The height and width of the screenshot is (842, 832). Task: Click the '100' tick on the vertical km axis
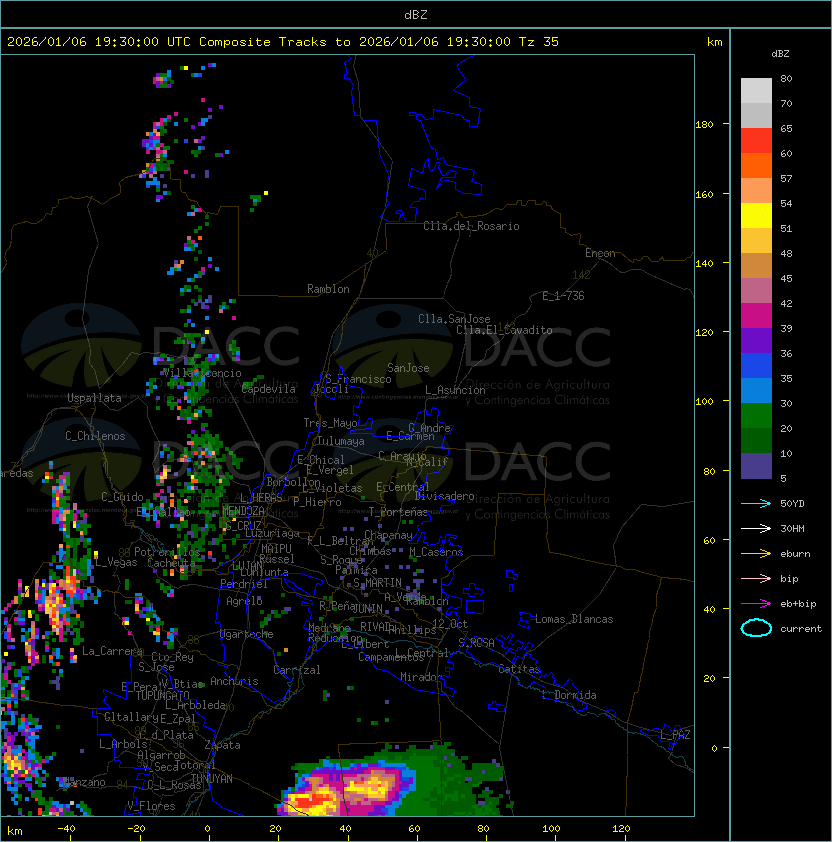(704, 402)
